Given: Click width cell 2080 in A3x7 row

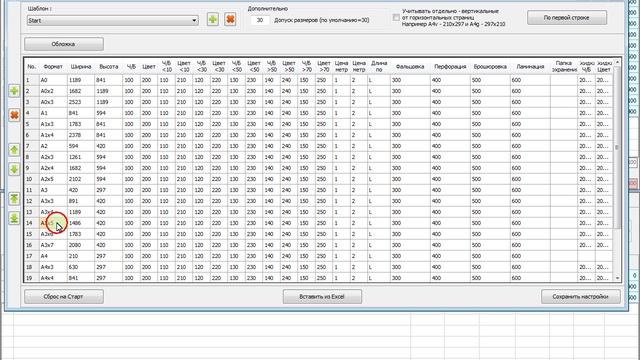Looking at the screenshot, I should (x=81, y=245).
